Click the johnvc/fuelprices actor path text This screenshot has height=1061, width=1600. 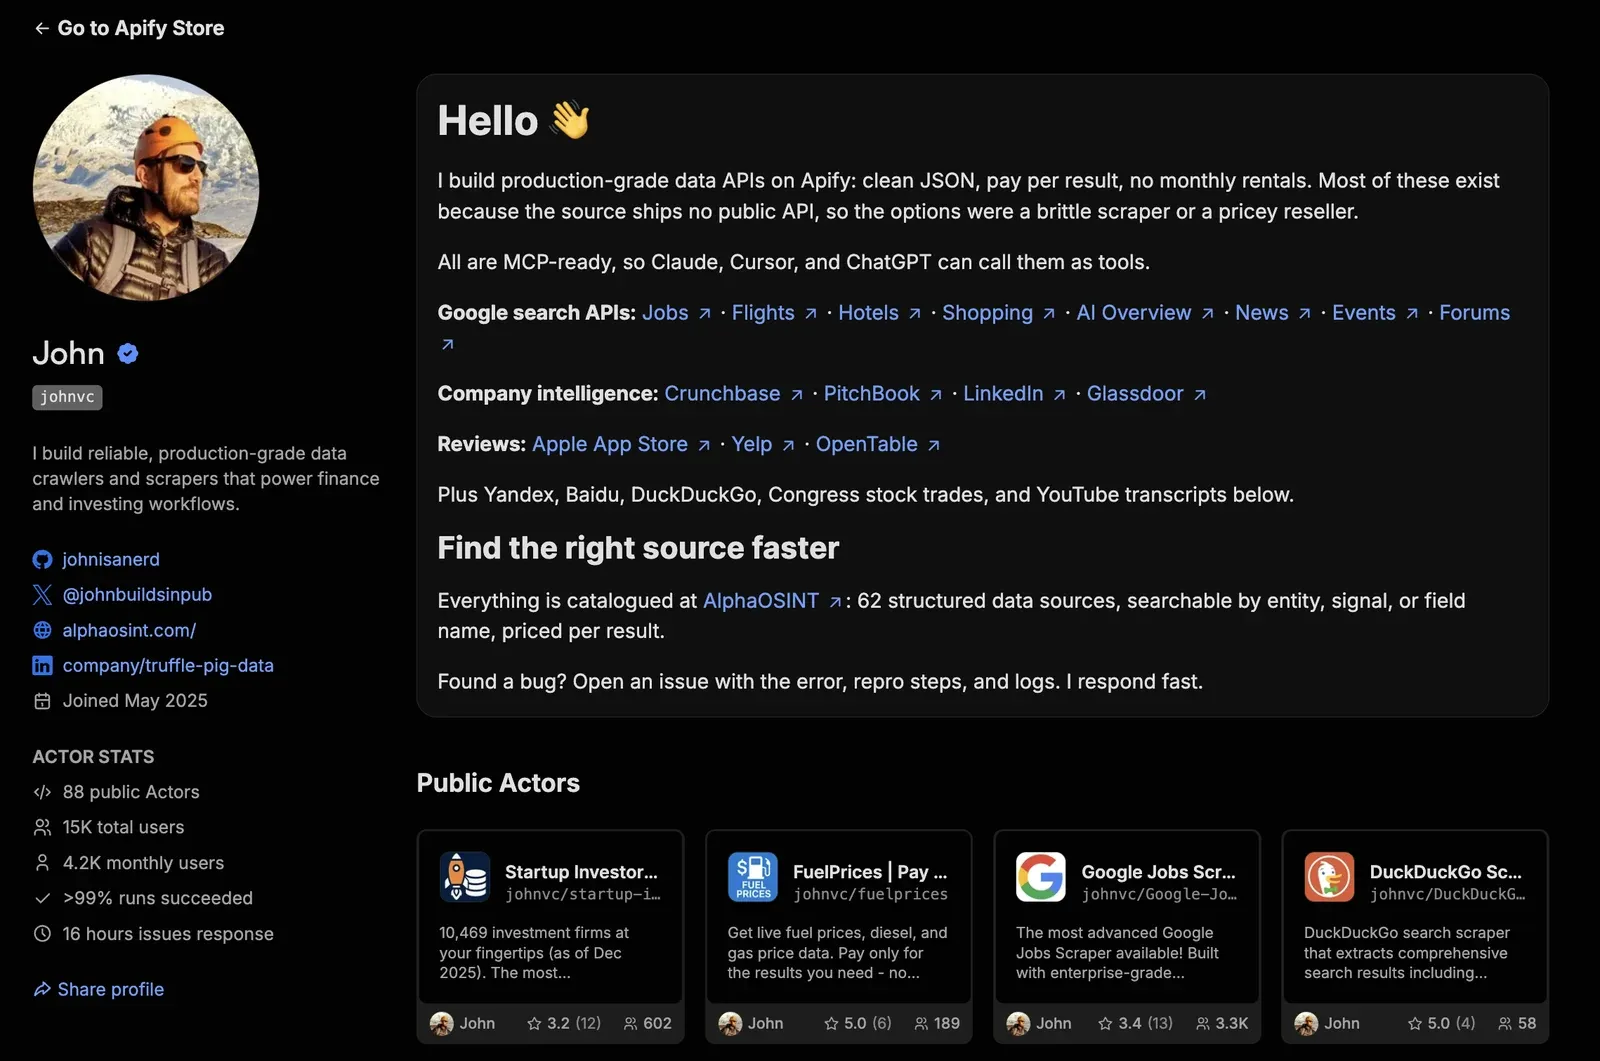(x=870, y=894)
